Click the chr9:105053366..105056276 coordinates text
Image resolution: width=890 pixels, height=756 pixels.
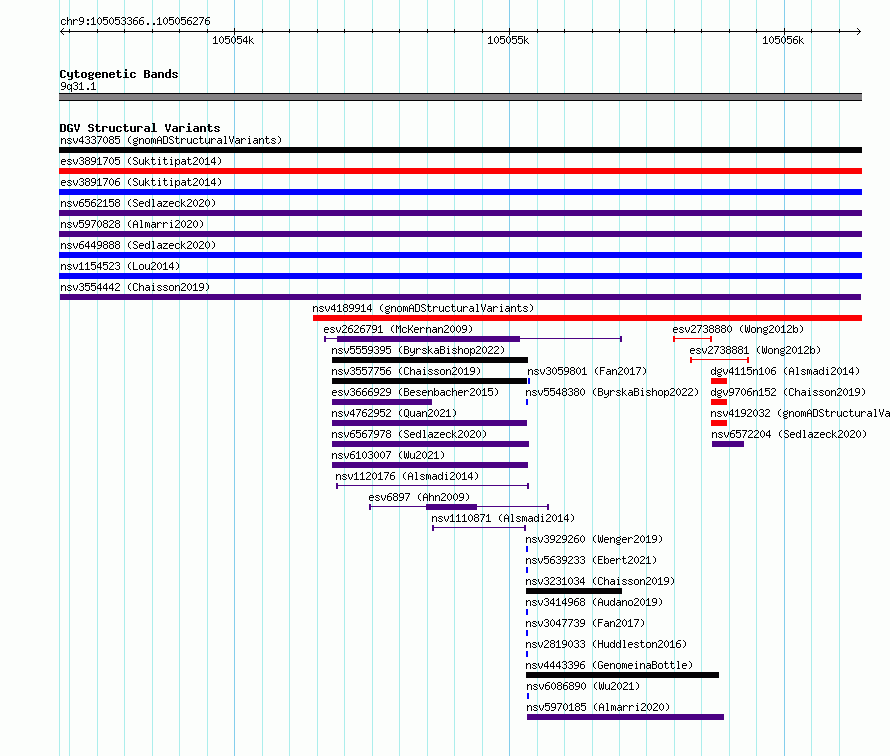135,21
